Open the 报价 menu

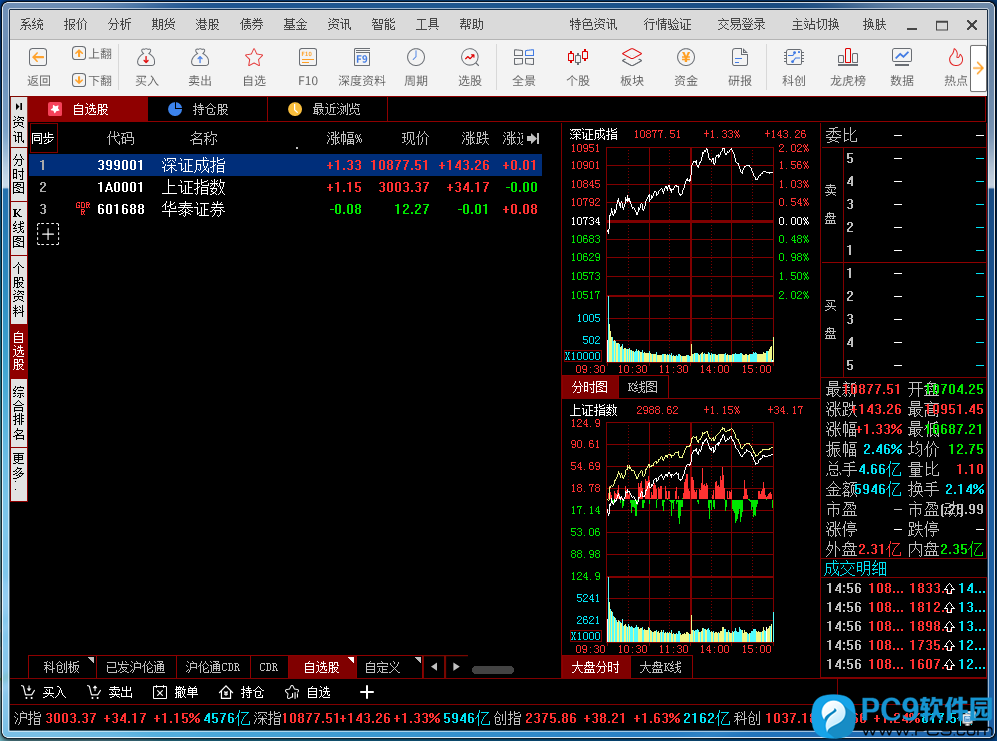click(x=76, y=24)
